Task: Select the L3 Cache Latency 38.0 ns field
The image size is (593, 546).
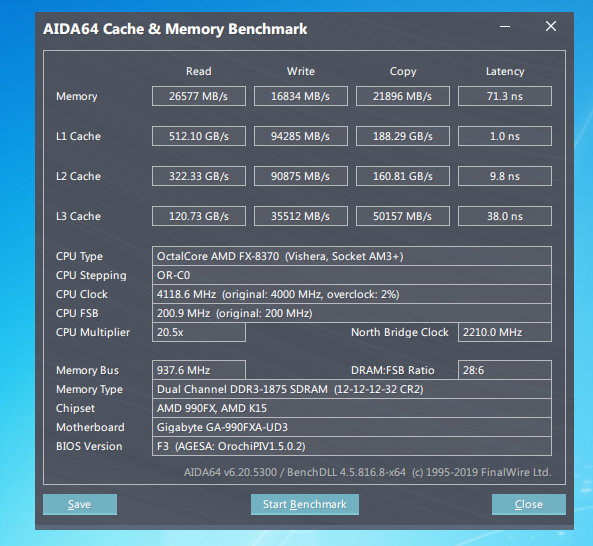Action: (x=505, y=216)
